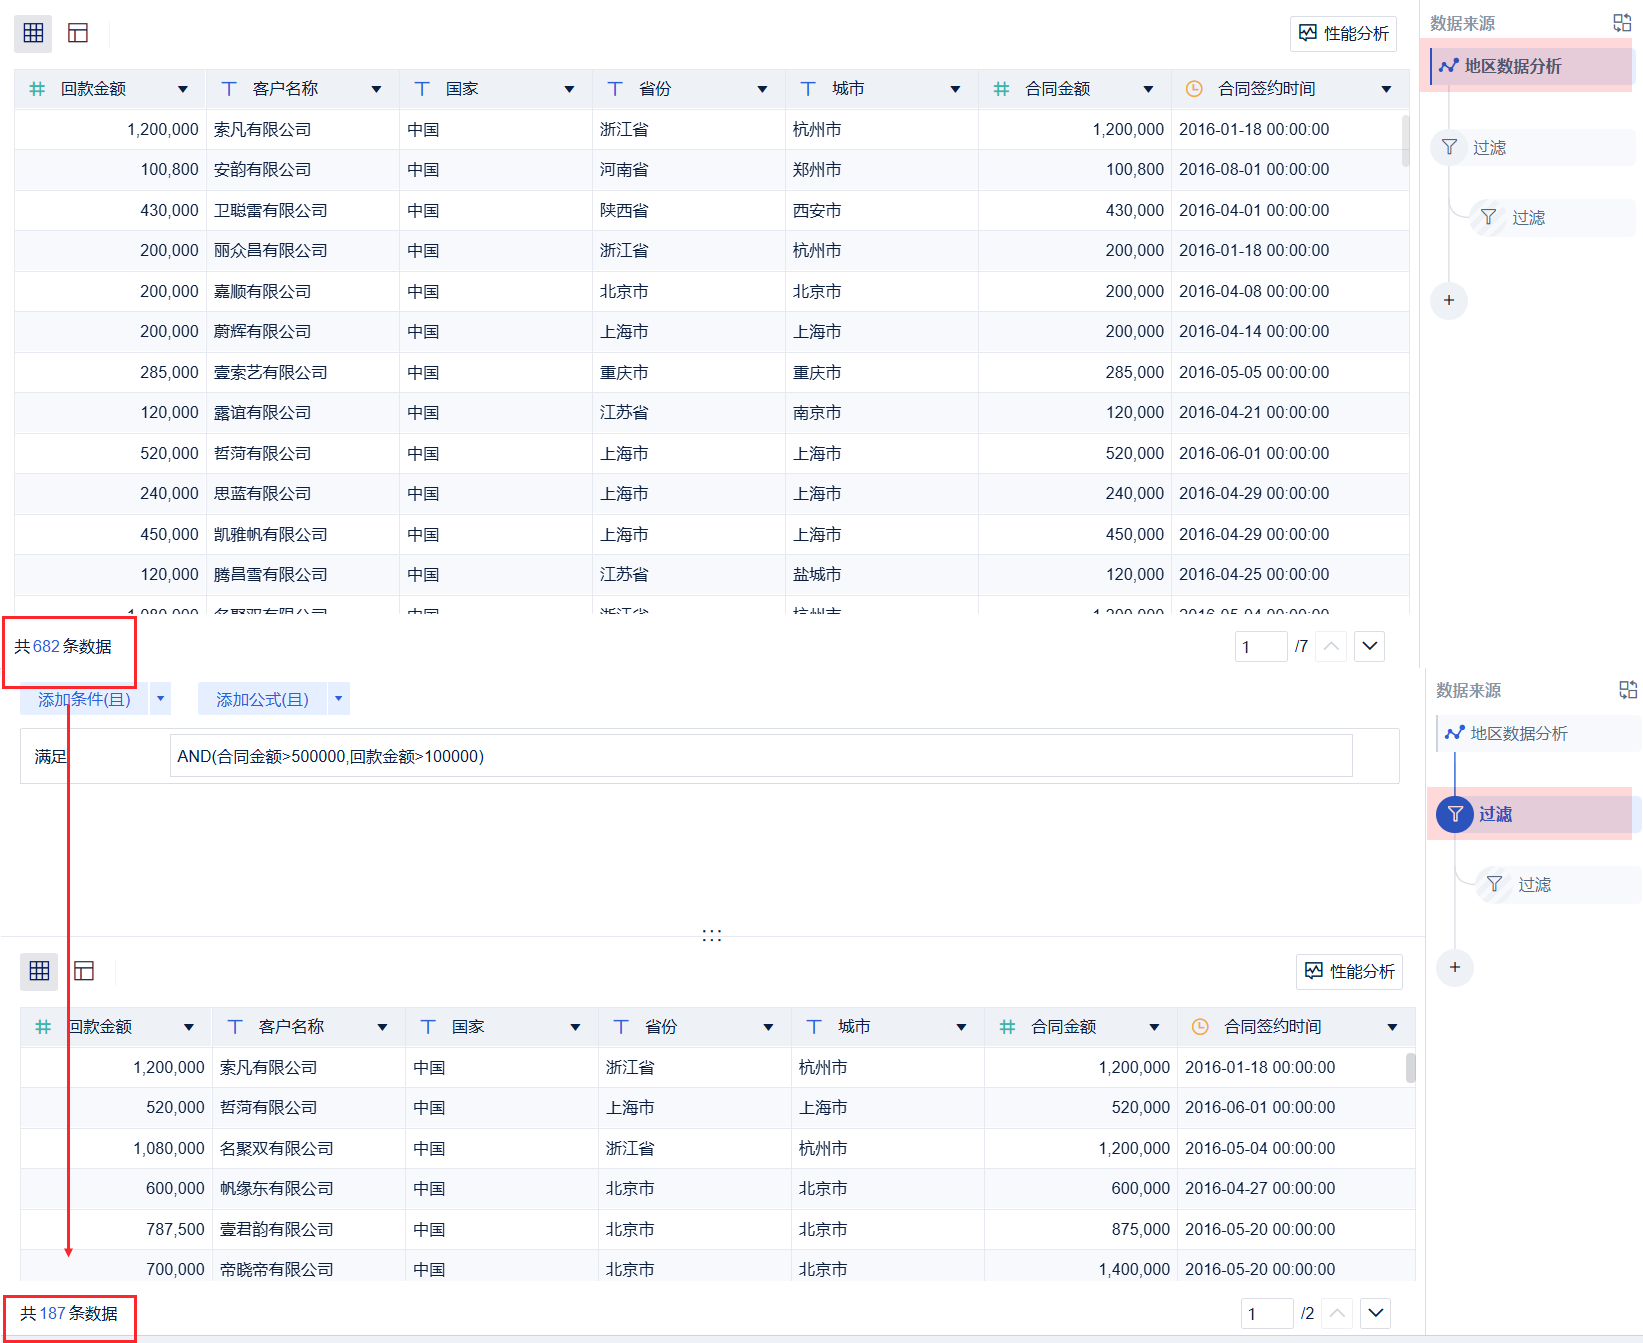The height and width of the screenshot is (1343, 1643).
Task: Open layout icon beside upper 数据来源 header
Action: point(1622,22)
